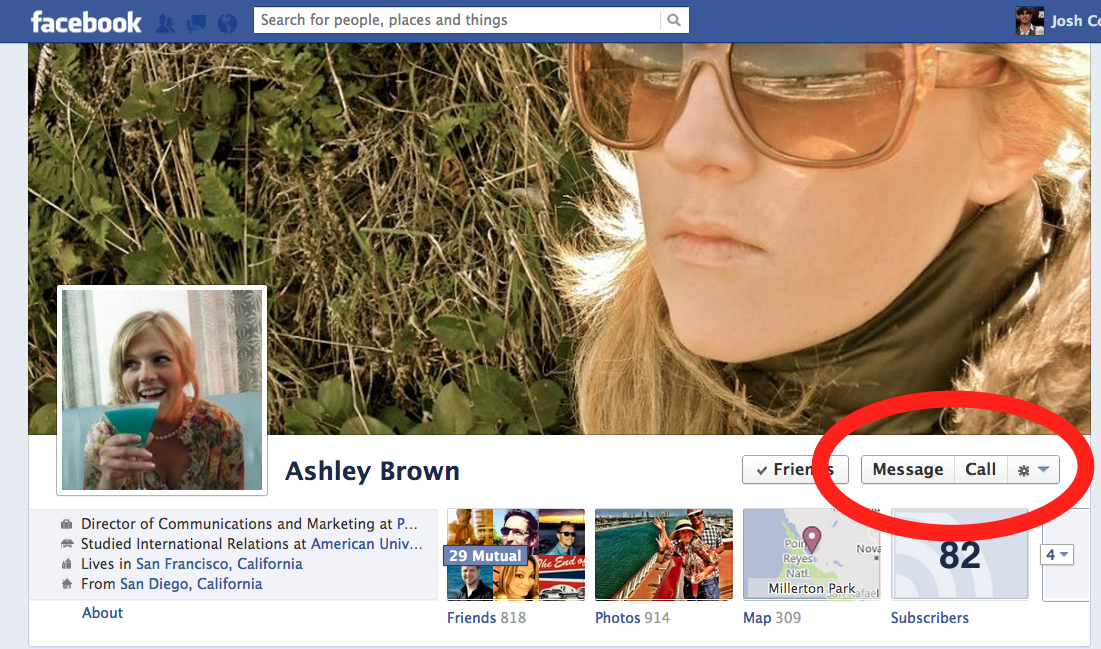Toggle the Friends status button
The width and height of the screenshot is (1101, 649).
click(795, 470)
